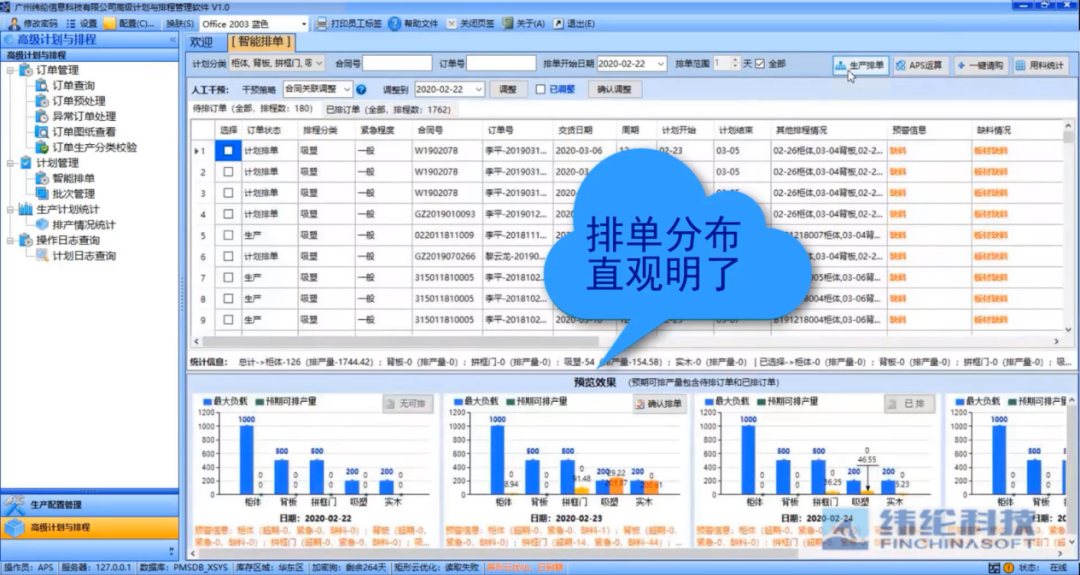This screenshot has width=1080, height=575.
Task: Click yellow warning icon in status bar
Action: tap(1008, 568)
